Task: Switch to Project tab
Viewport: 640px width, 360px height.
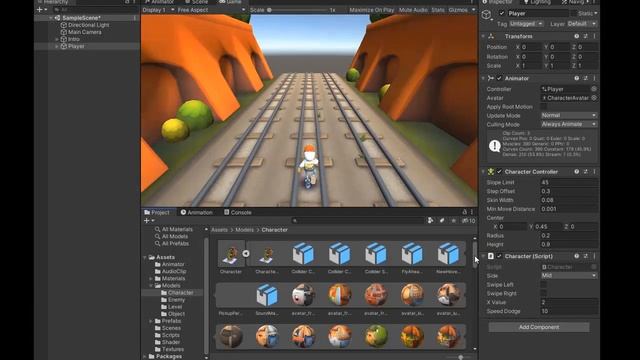Action: 157,212
